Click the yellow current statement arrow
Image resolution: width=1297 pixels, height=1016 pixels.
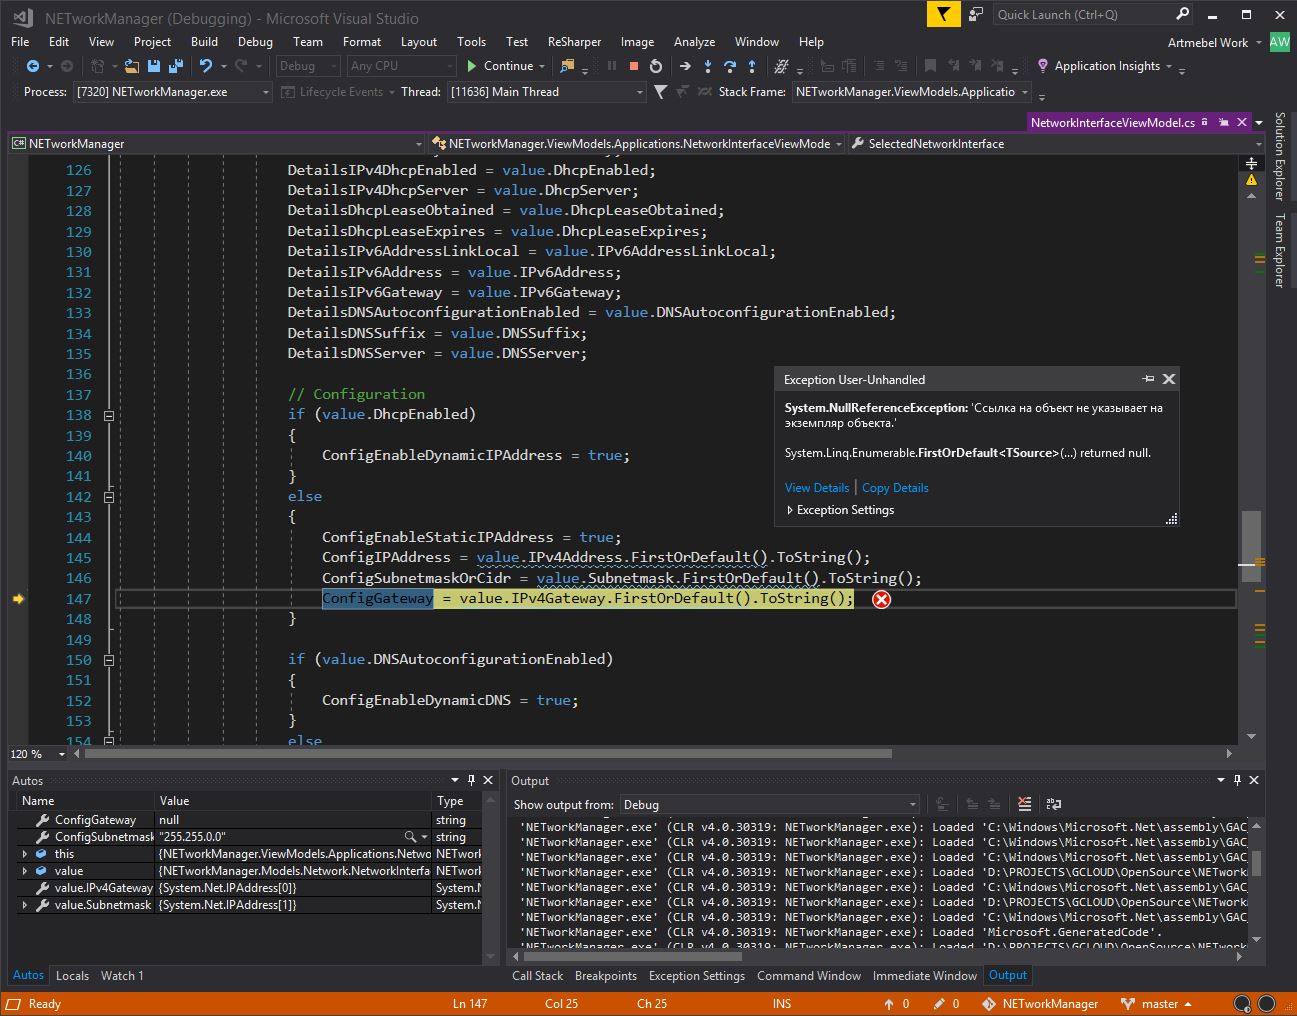[18, 599]
